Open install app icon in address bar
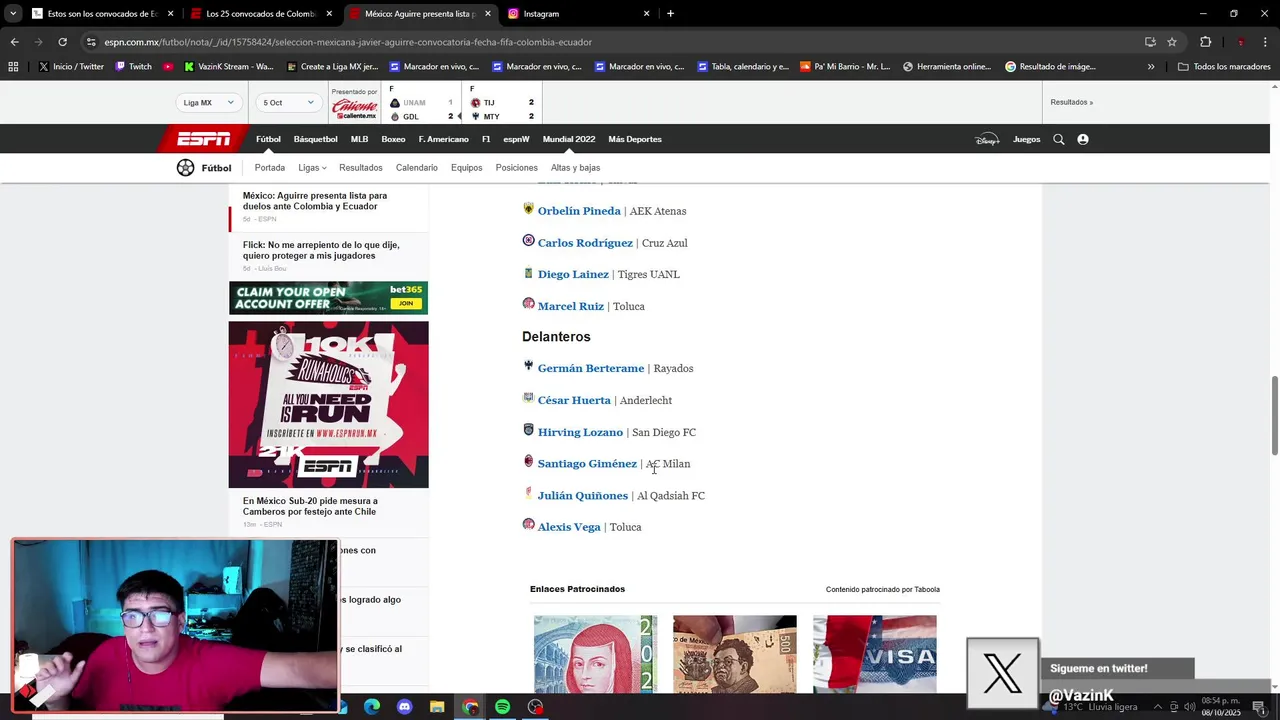This screenshot has width=1280, height=720. [x=1150, y=42]
